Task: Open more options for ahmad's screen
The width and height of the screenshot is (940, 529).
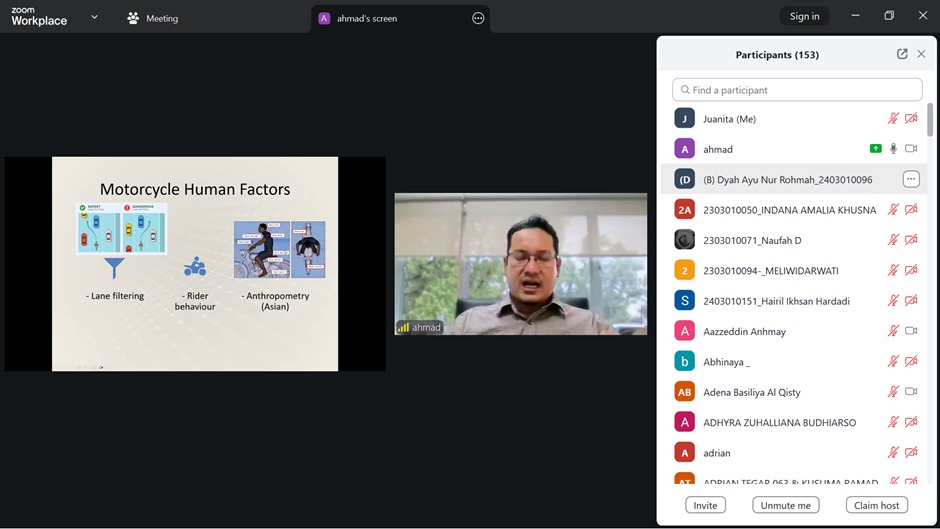Action: point(478,18)
